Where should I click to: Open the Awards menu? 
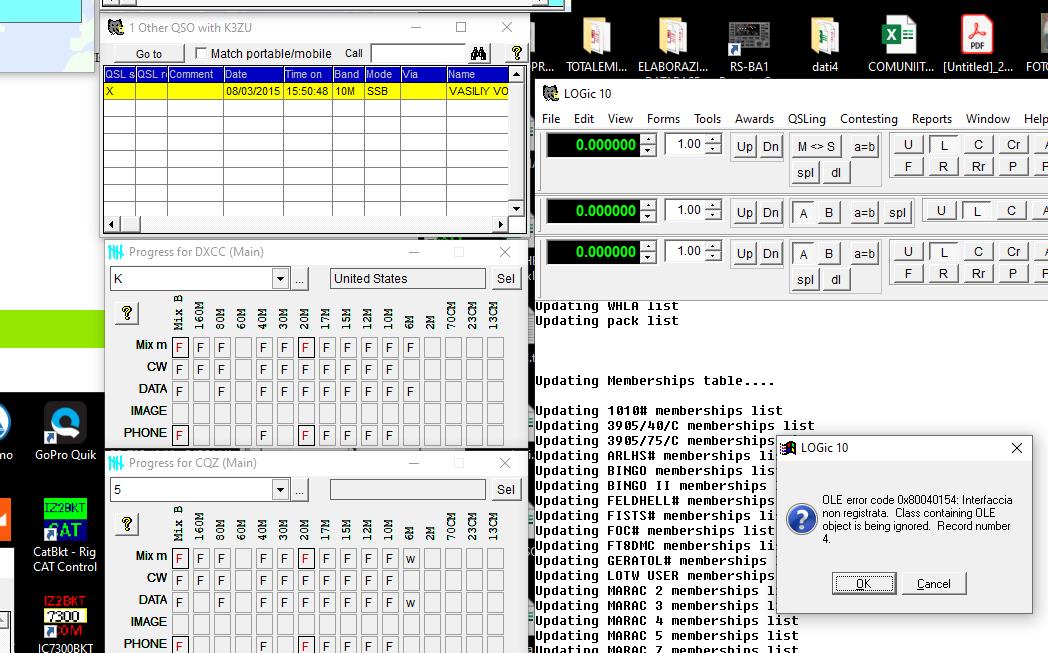click(754, 119)
